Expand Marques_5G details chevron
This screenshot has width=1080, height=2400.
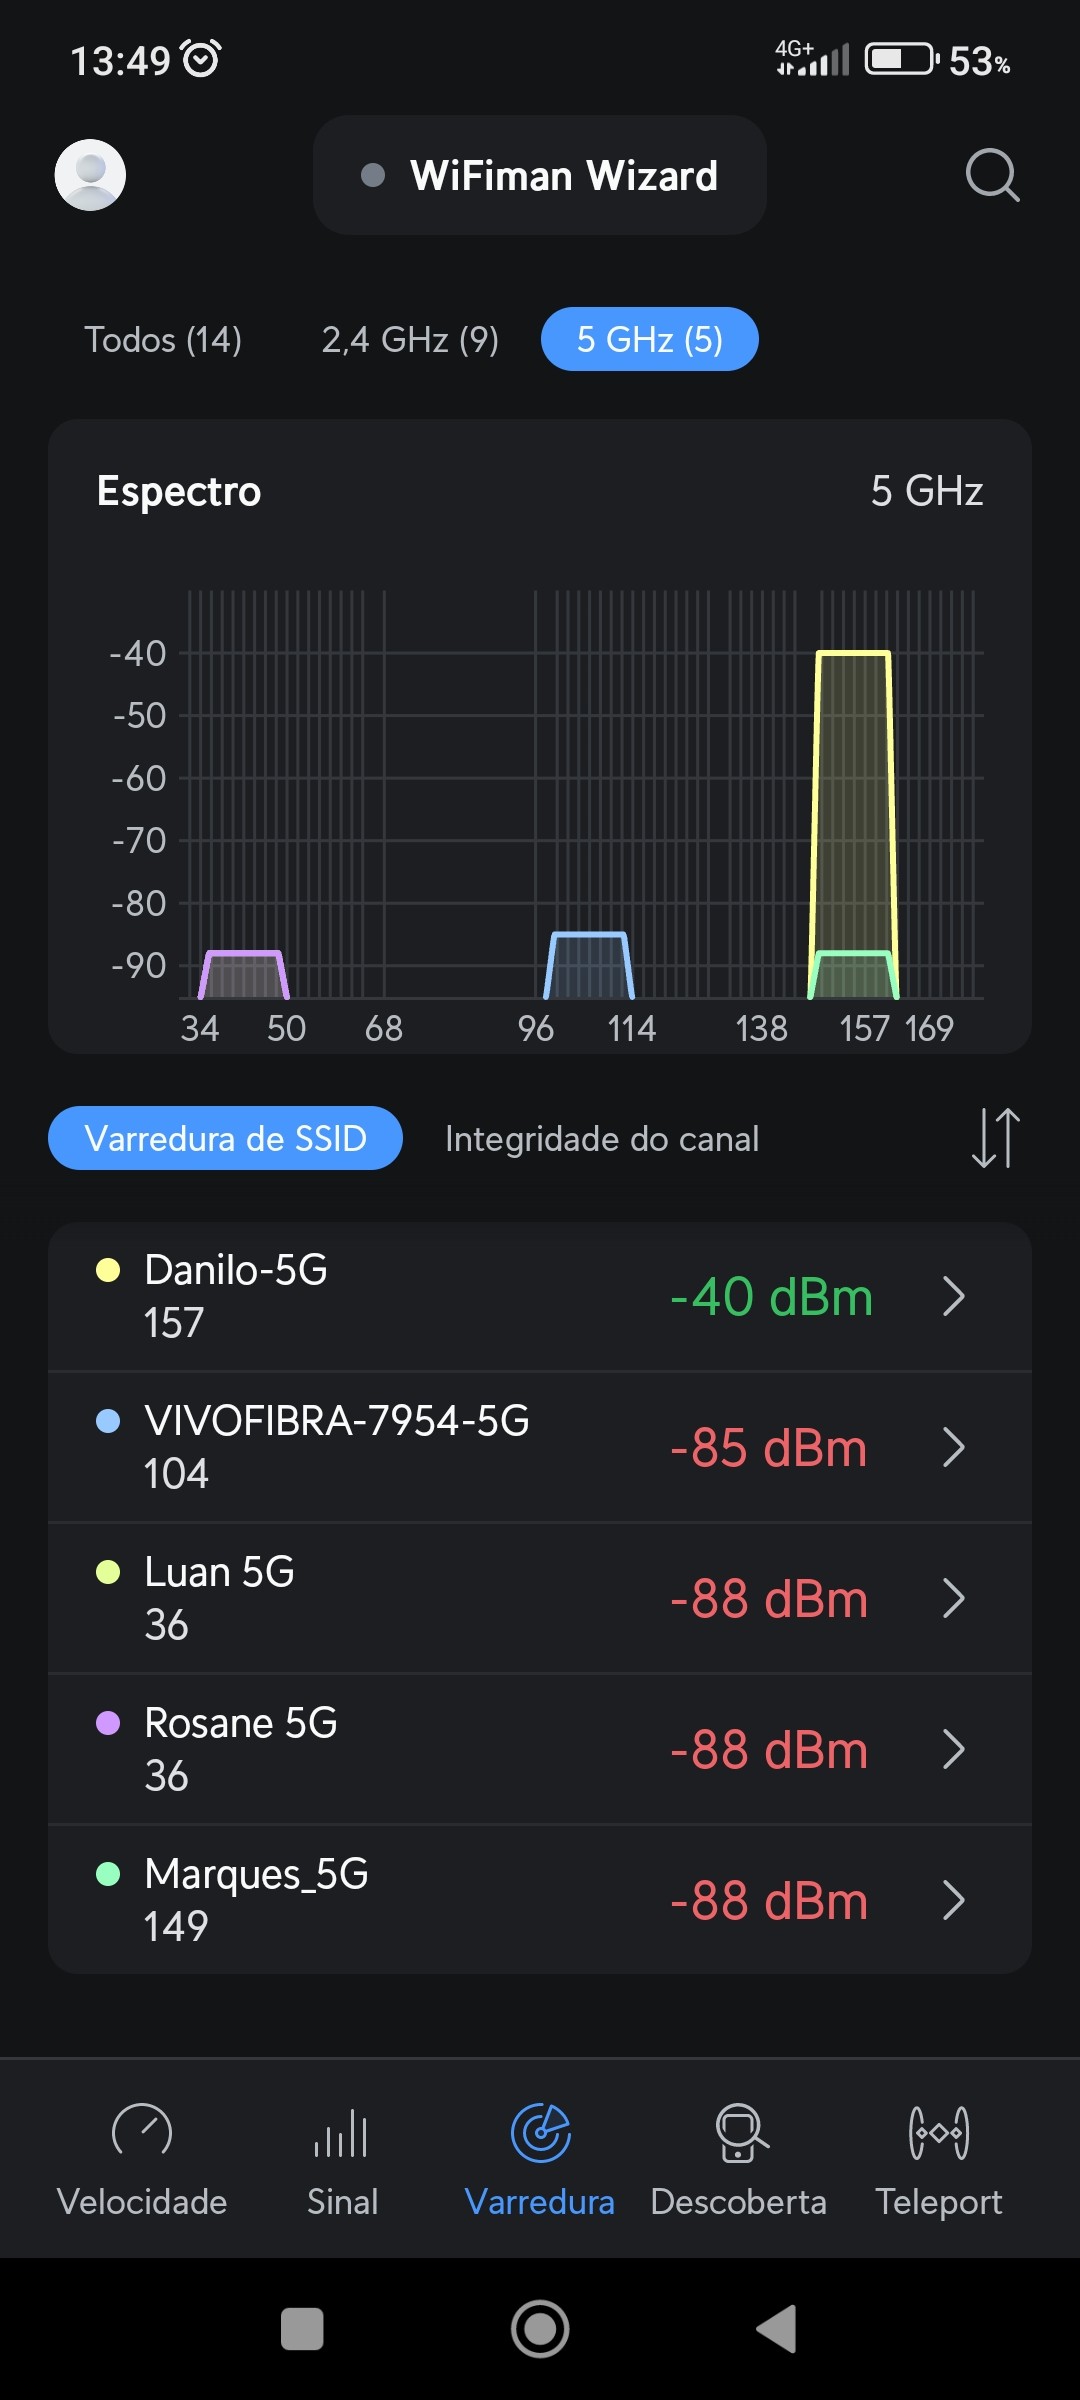tap(953, 1901)
